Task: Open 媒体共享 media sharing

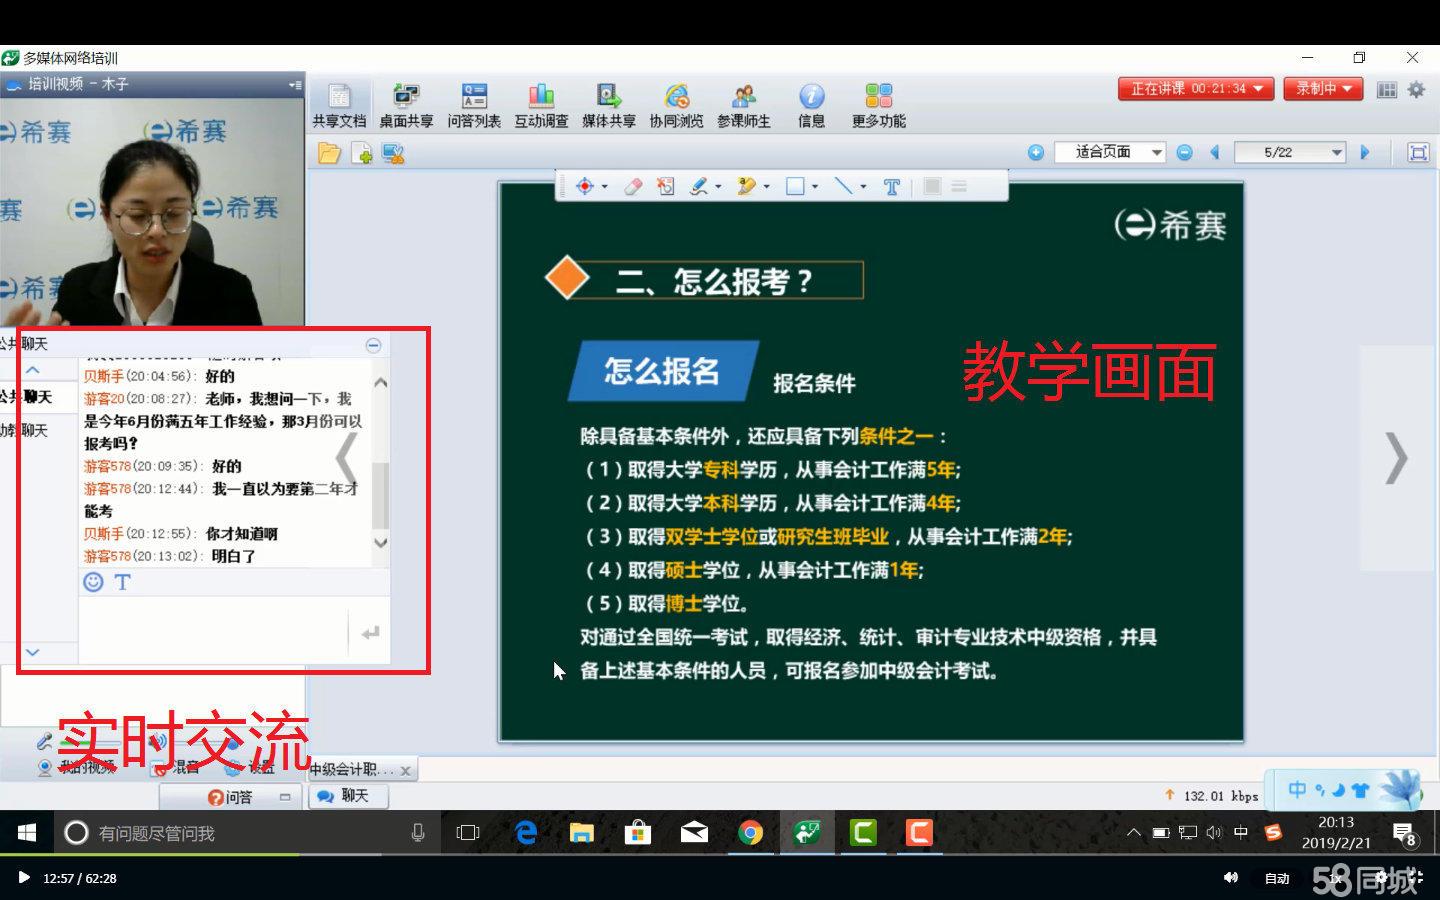Action: (x=608, y=105)
